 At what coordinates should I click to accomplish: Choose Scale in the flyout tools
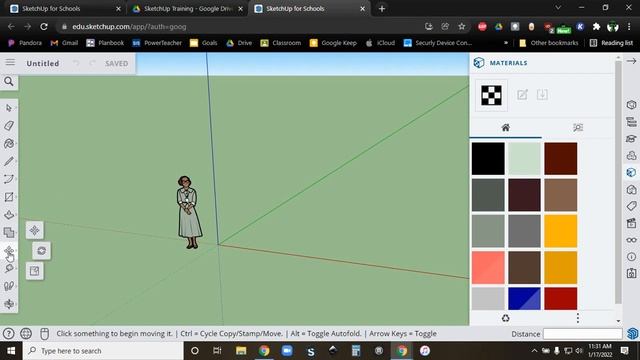[x=34, y=271]
